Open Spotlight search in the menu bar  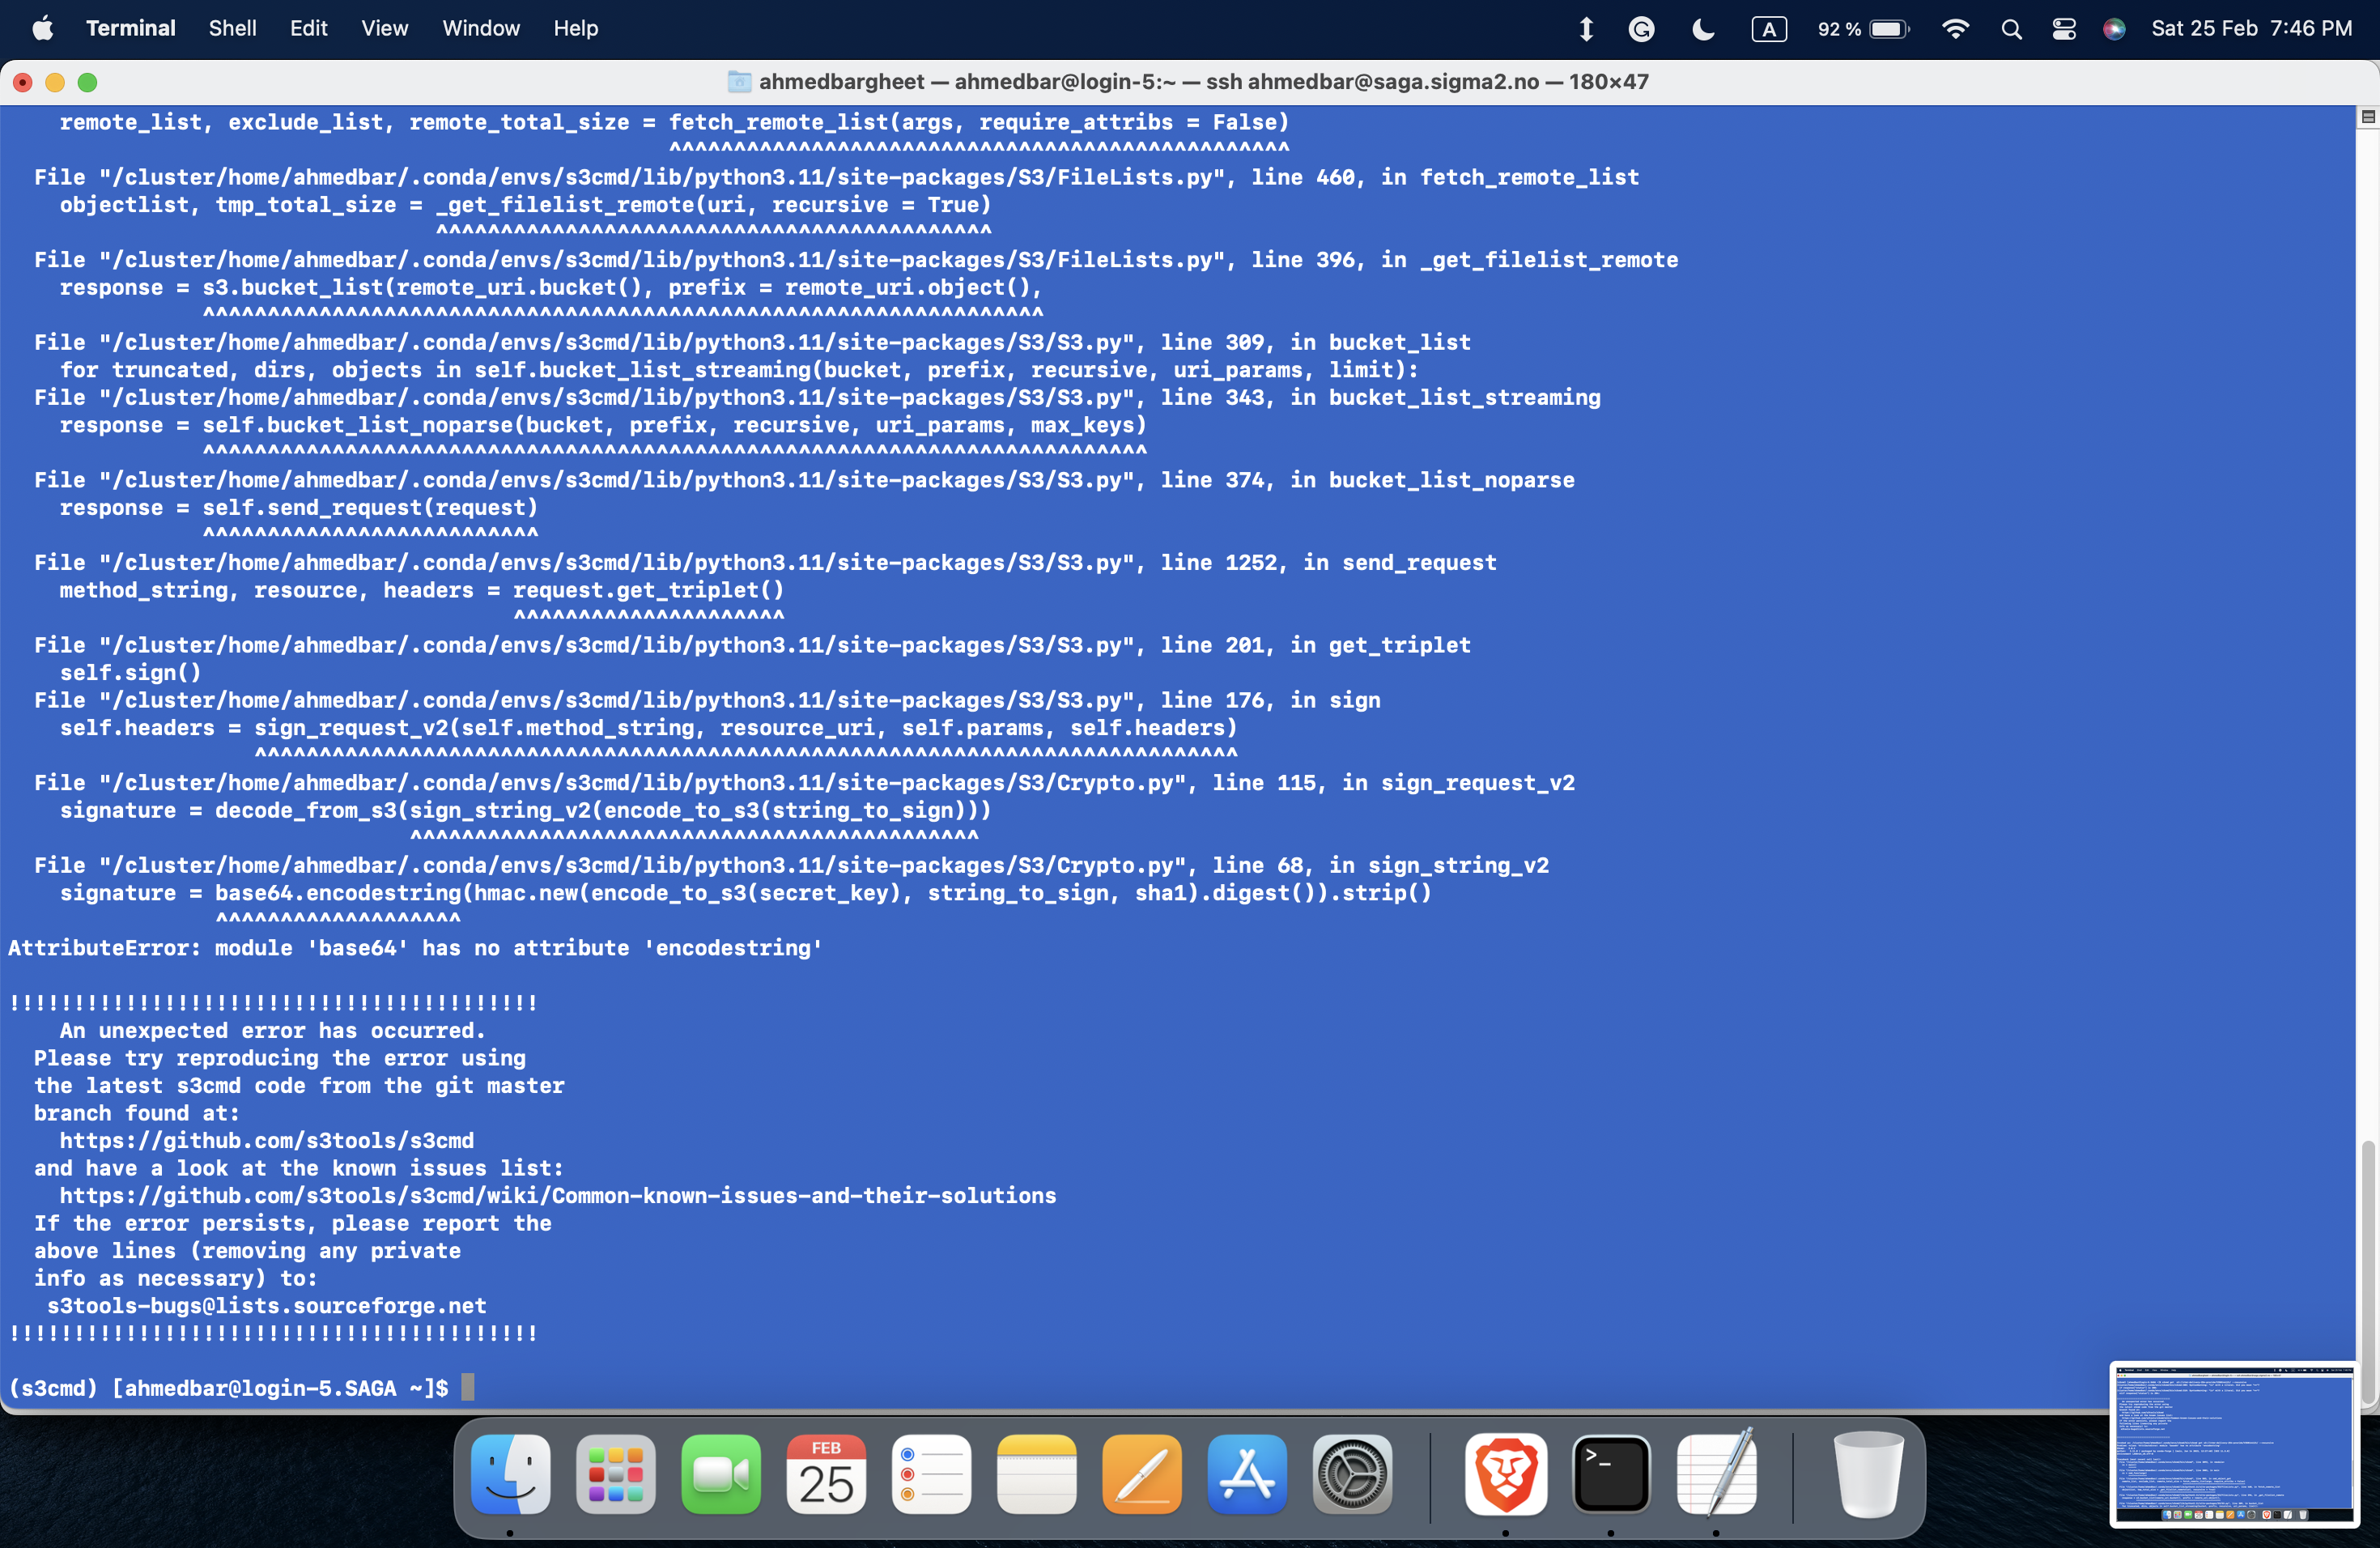pyautogui.click(x=2011, y=28)
